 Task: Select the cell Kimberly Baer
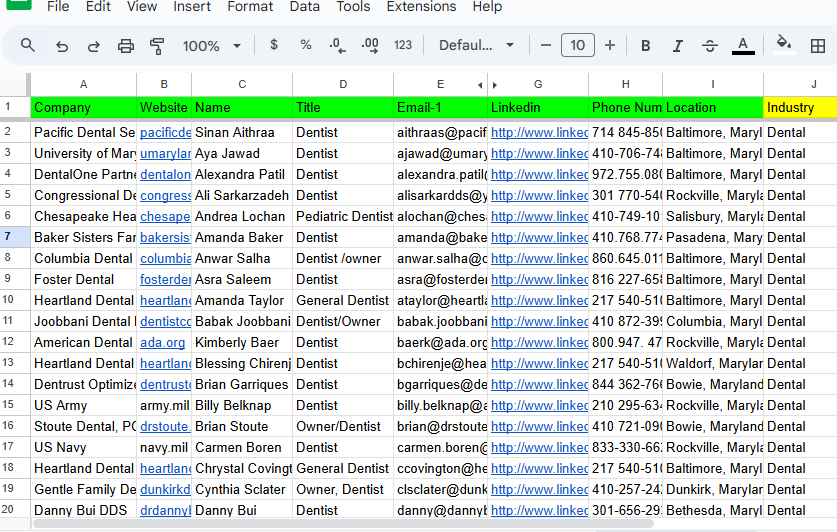click(x=242, y=342)
